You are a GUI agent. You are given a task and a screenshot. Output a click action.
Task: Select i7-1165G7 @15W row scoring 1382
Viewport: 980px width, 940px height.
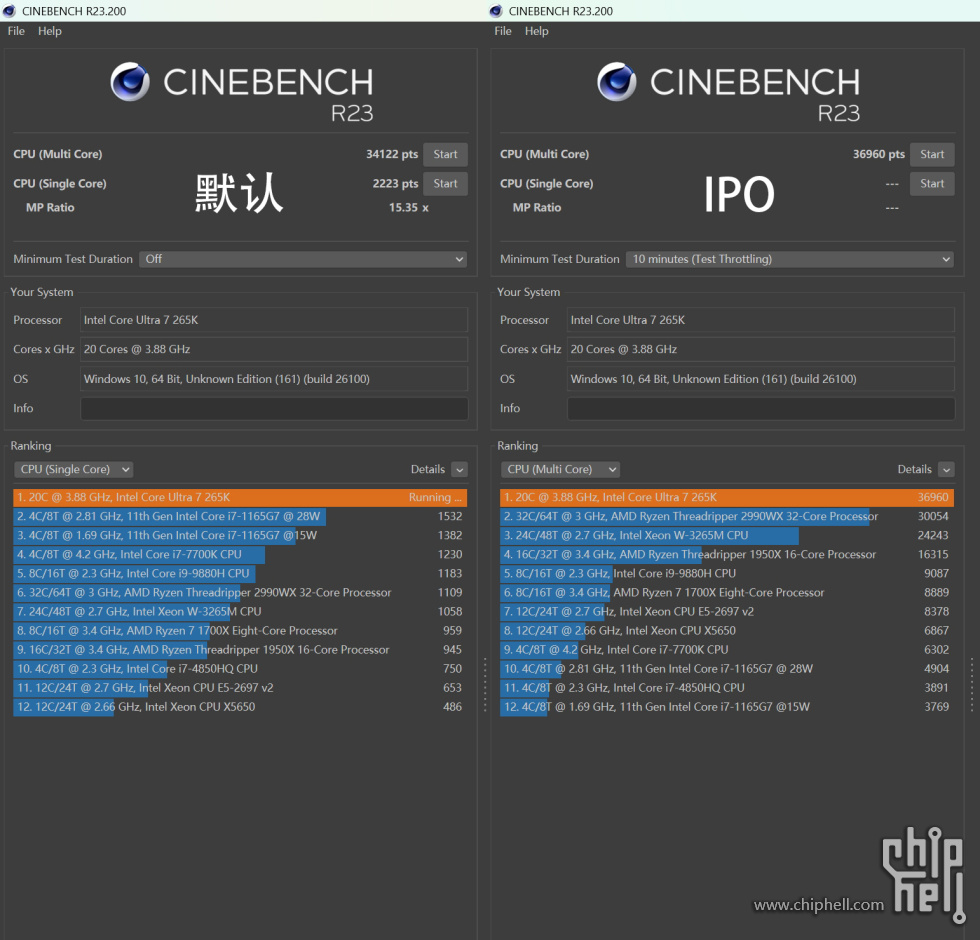pyautogui.click(x=240, y=536)
